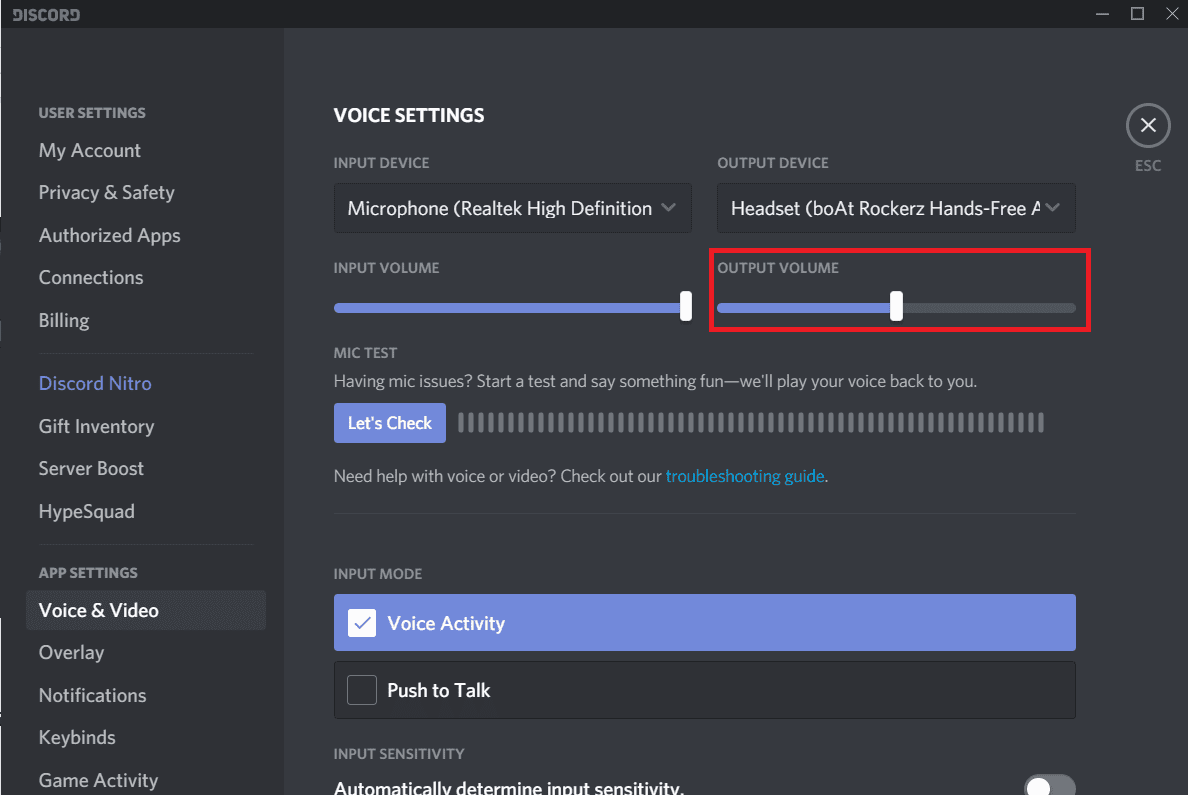The width and height of the screenshot is (1188, 795).
Task: Click the Output Volume slider handle
Action: click(896, 306)
